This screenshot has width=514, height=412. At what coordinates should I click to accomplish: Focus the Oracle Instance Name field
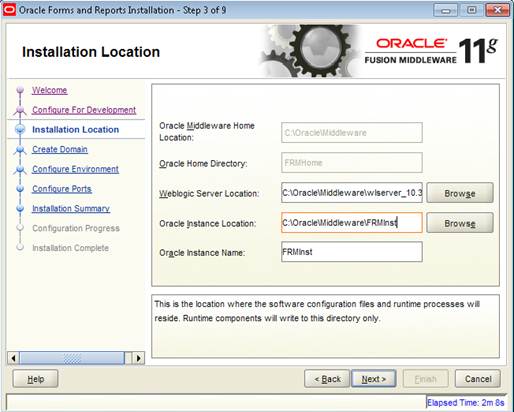(352, 252)
